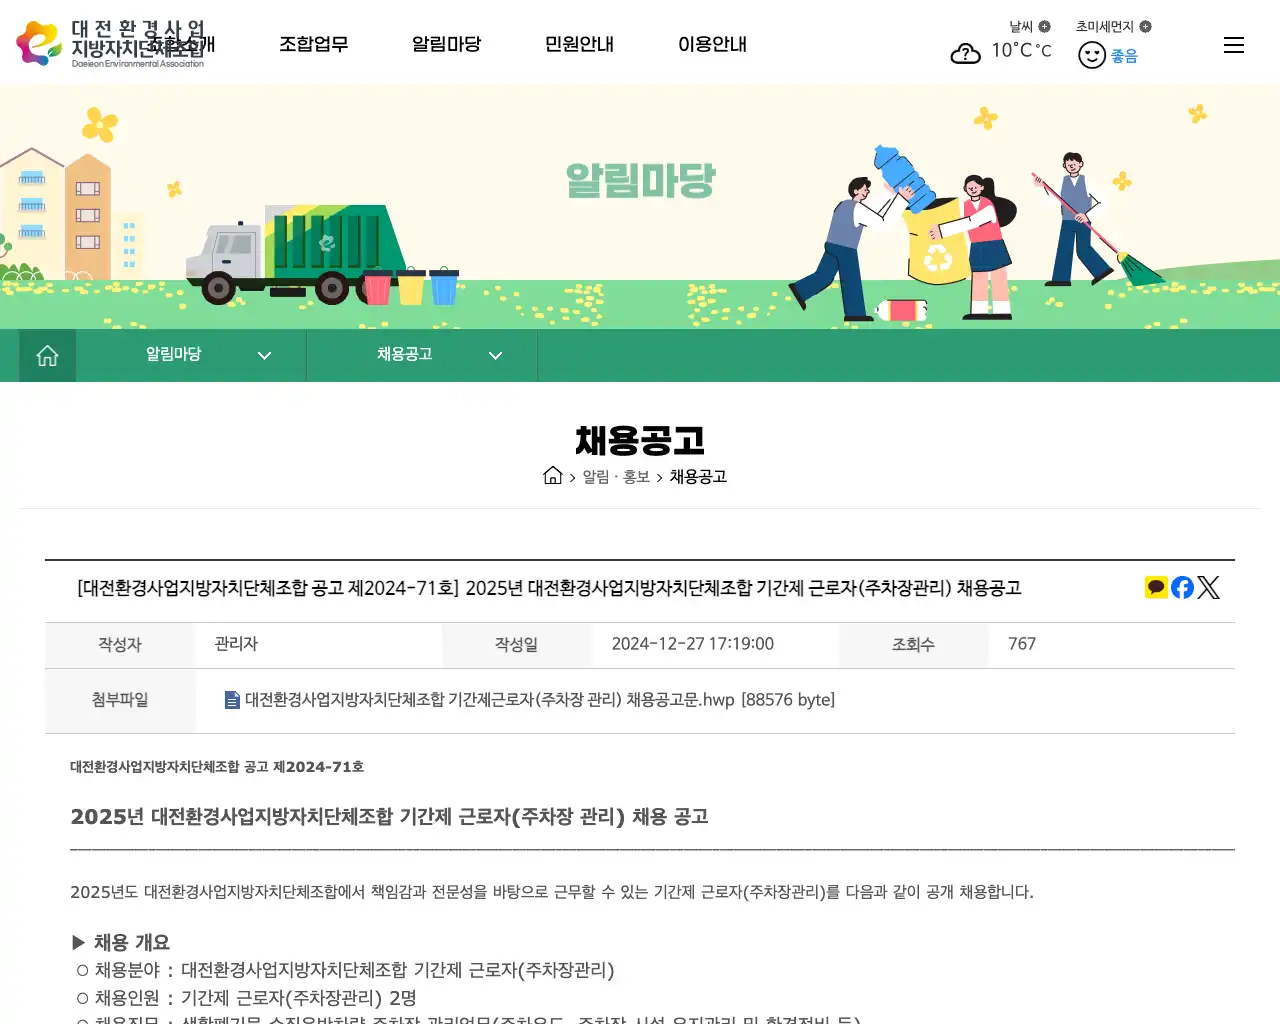The width and height of the screenshot is (1280, 1024).
Task: Click the fine dust smiley face icon
Action: (1091, 55)
